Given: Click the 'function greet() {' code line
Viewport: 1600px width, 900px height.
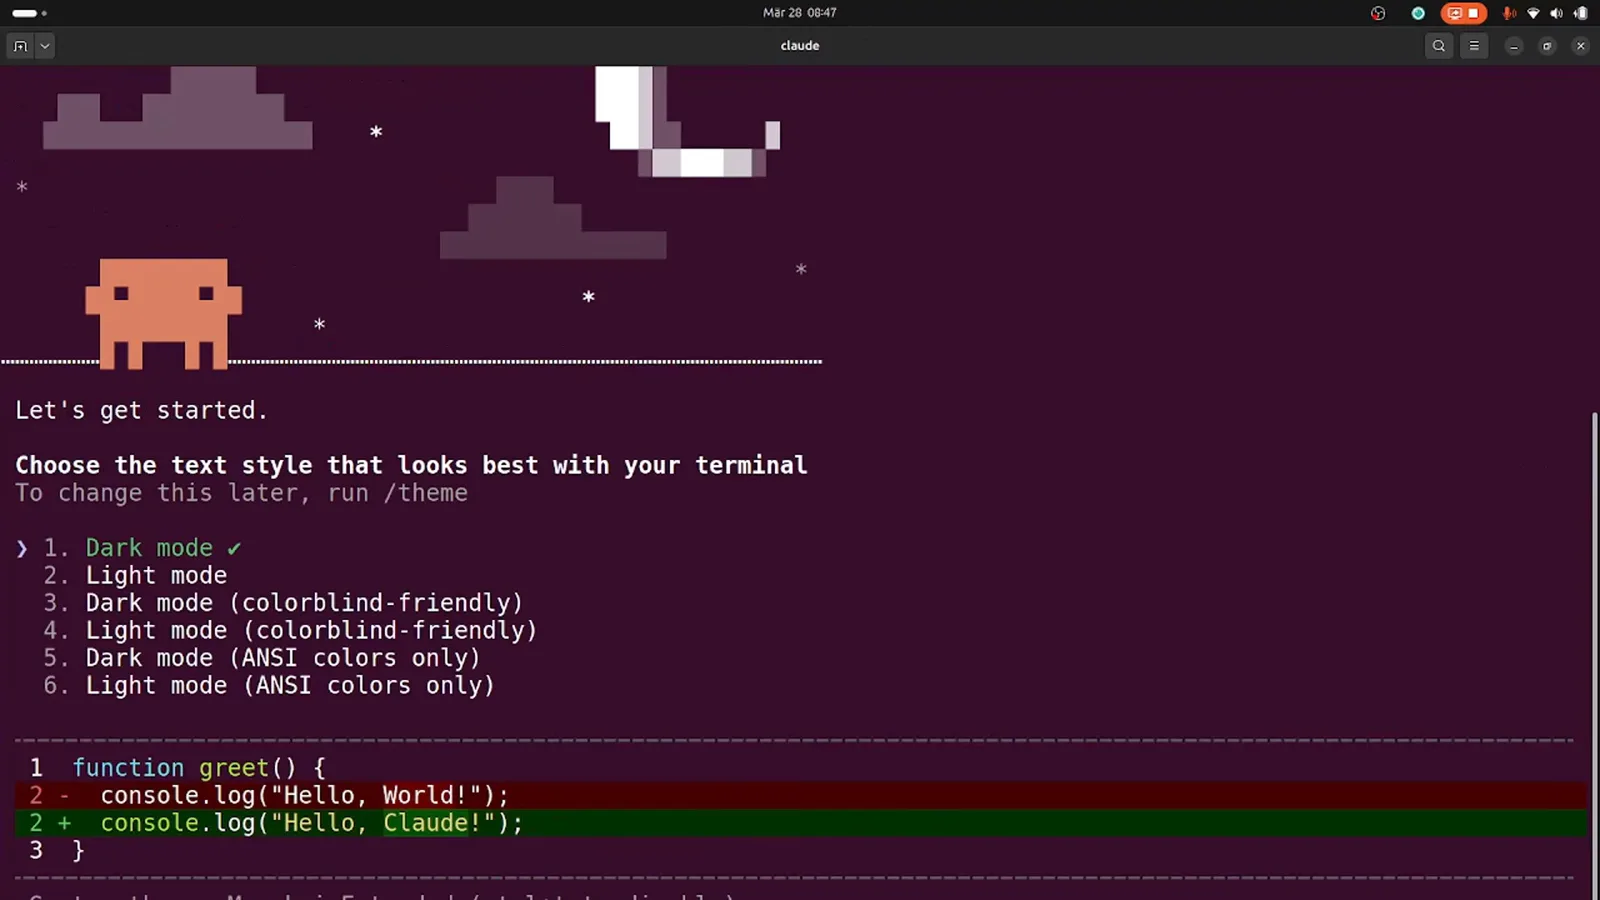Looking at the screenshot, I should tap(199, 767).
